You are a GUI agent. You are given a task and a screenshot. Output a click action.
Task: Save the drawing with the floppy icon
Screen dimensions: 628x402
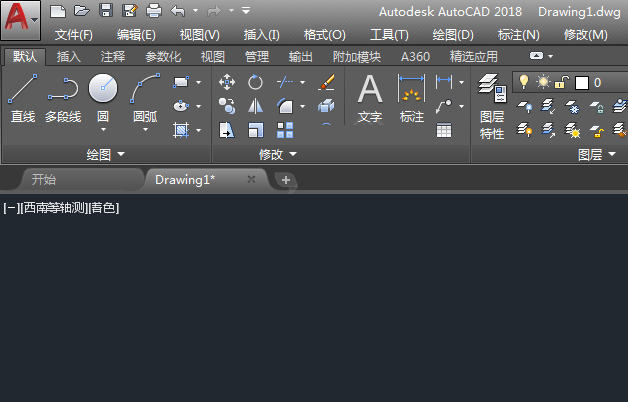[x=106, y=11]
